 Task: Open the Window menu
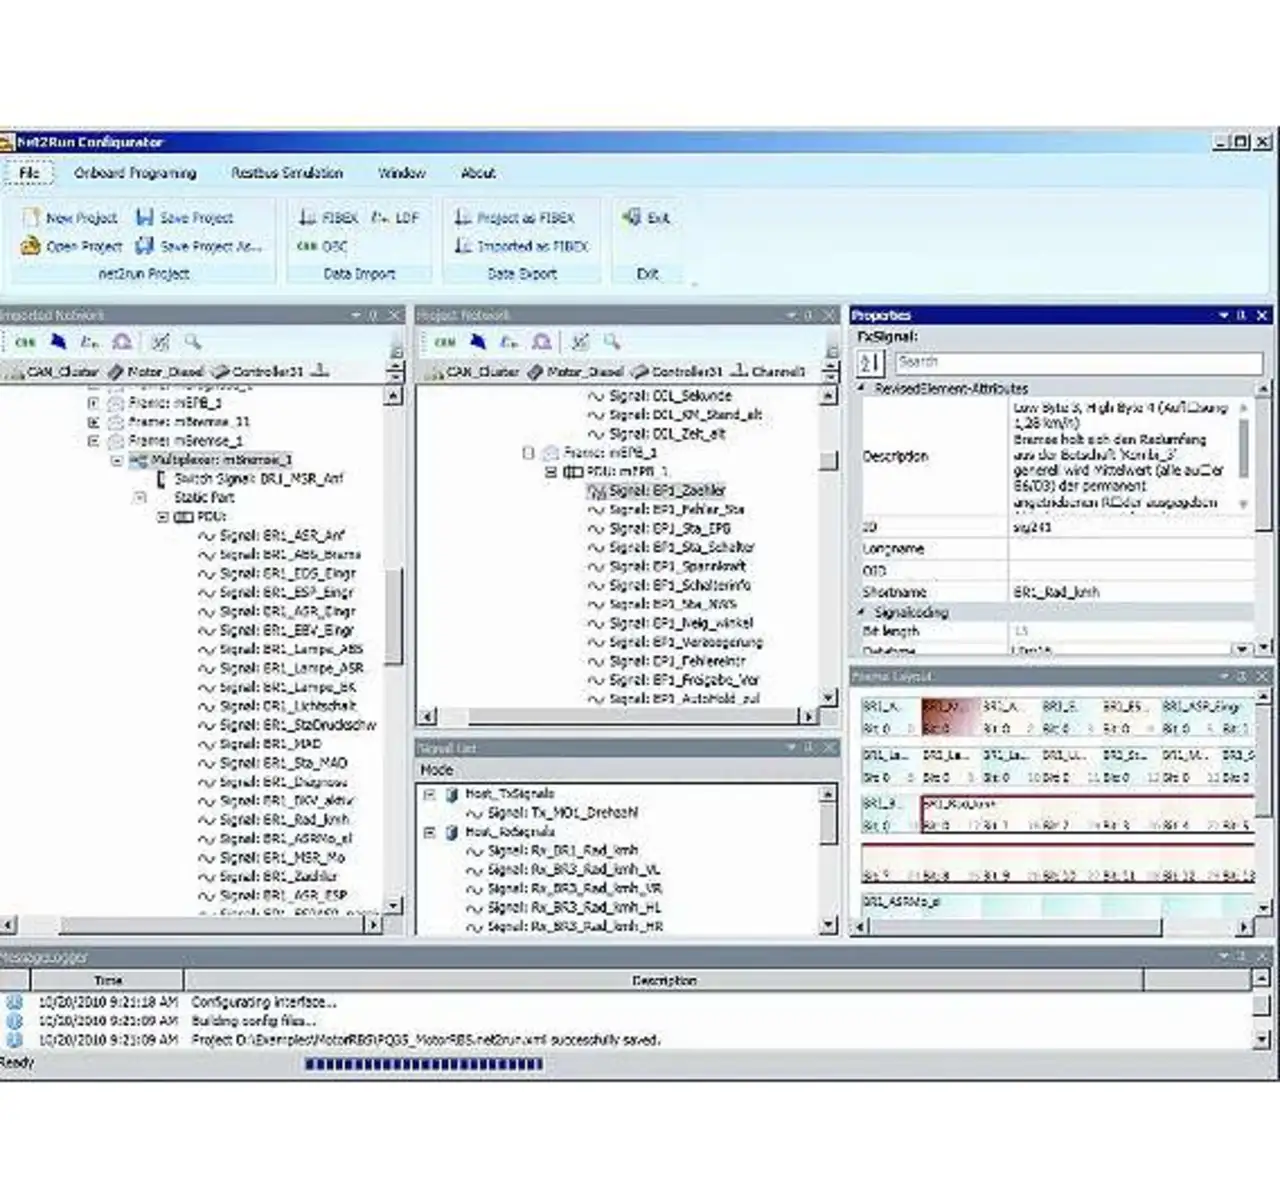[x=402, y=173]
